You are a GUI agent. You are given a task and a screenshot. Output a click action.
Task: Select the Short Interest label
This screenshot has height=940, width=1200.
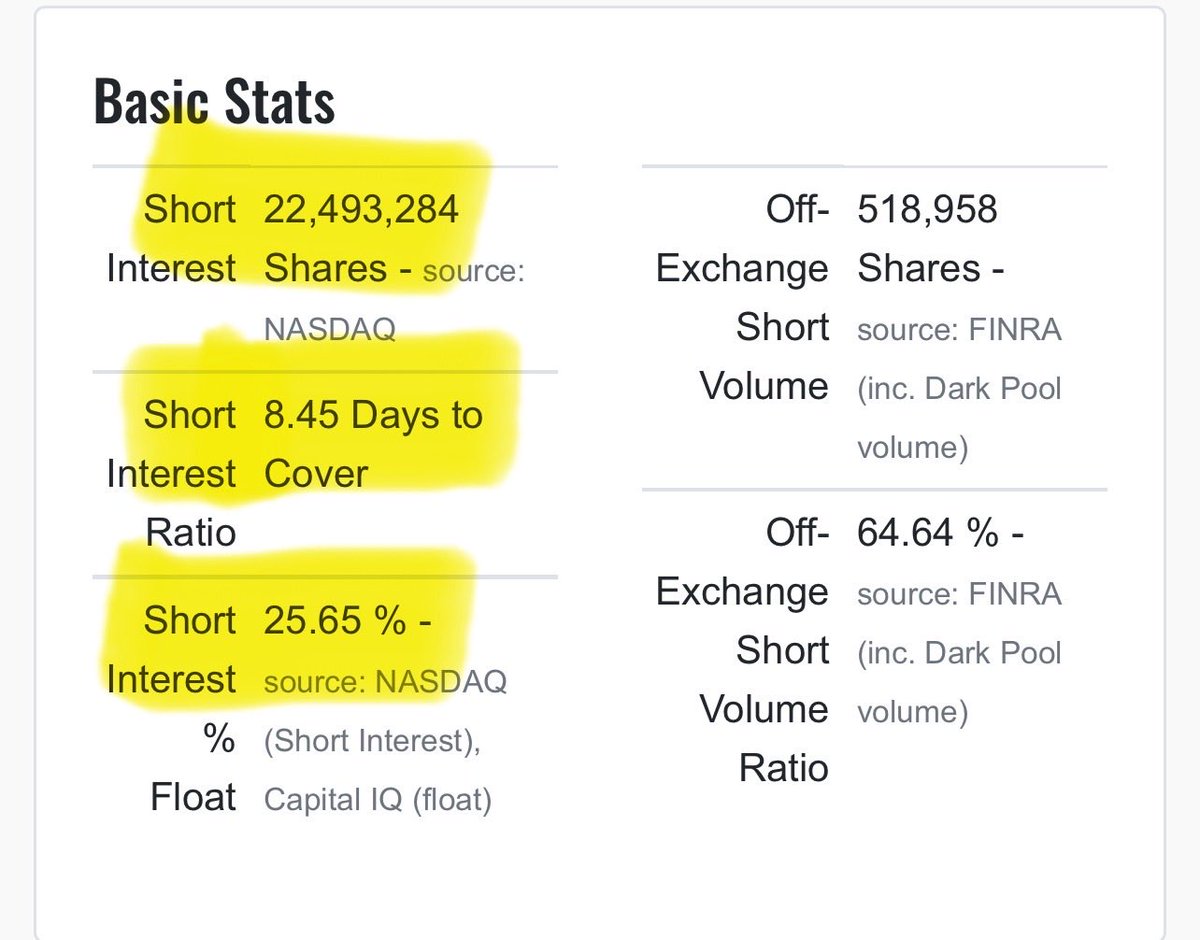coord(171,239)
